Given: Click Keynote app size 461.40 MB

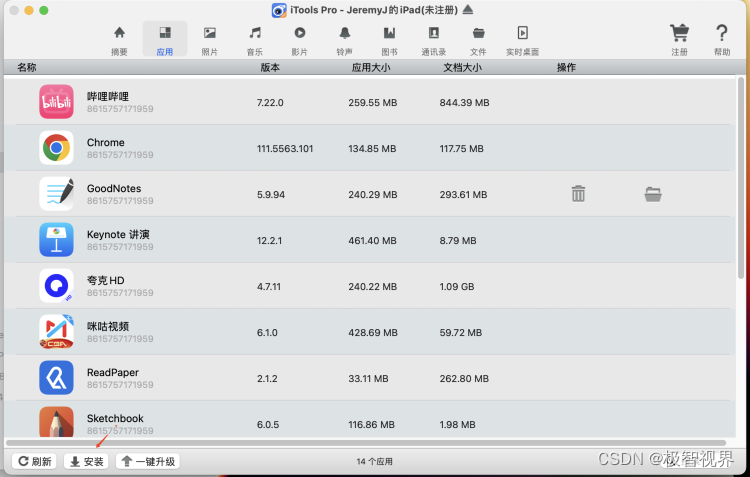Looking at the screenshot, I should point(372,241).
